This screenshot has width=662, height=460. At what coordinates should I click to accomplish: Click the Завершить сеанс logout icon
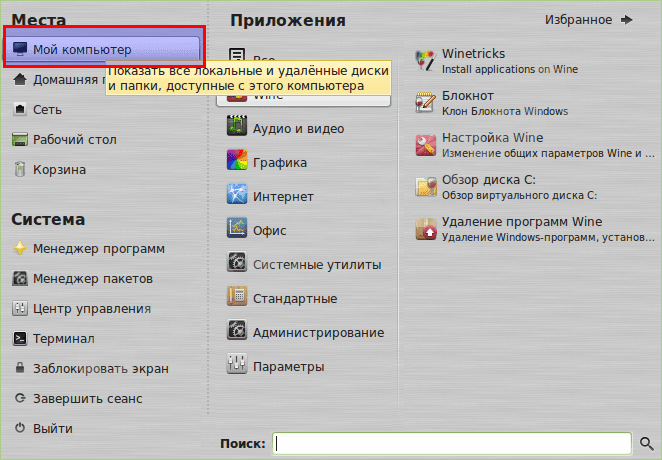20,398
